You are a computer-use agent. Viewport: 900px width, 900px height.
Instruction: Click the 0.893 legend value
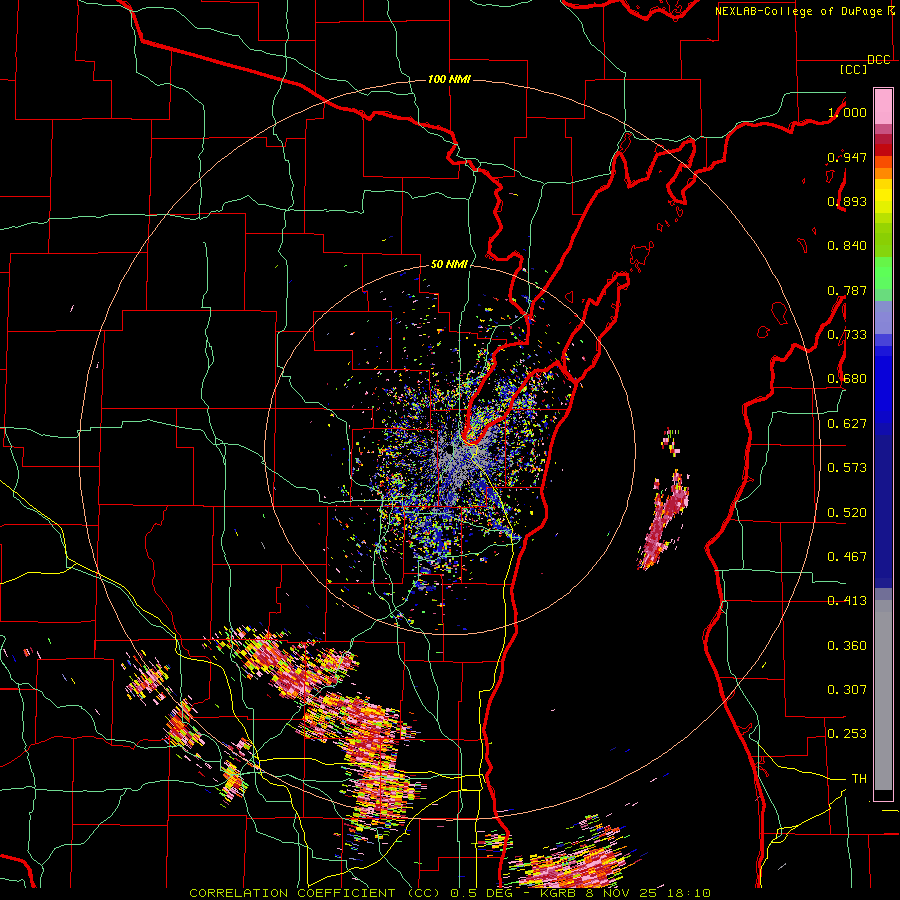click(x=847, y=201)
